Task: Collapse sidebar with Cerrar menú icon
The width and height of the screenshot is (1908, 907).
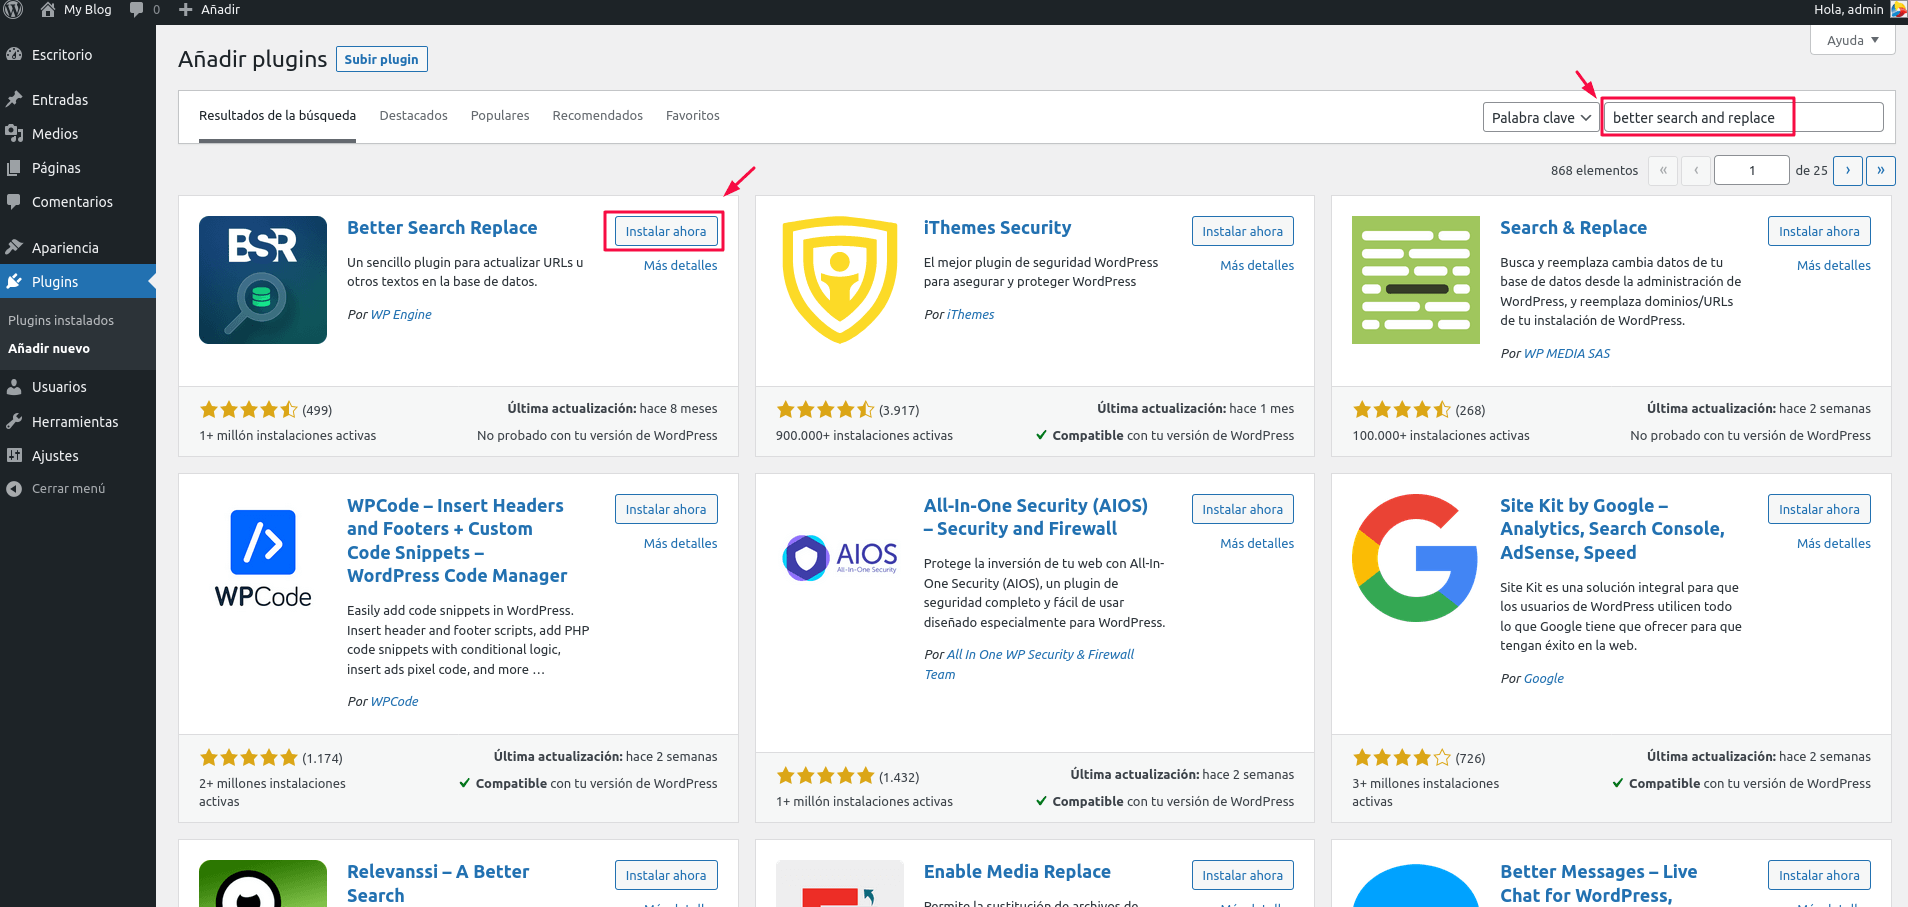Action: click(14, 488)
